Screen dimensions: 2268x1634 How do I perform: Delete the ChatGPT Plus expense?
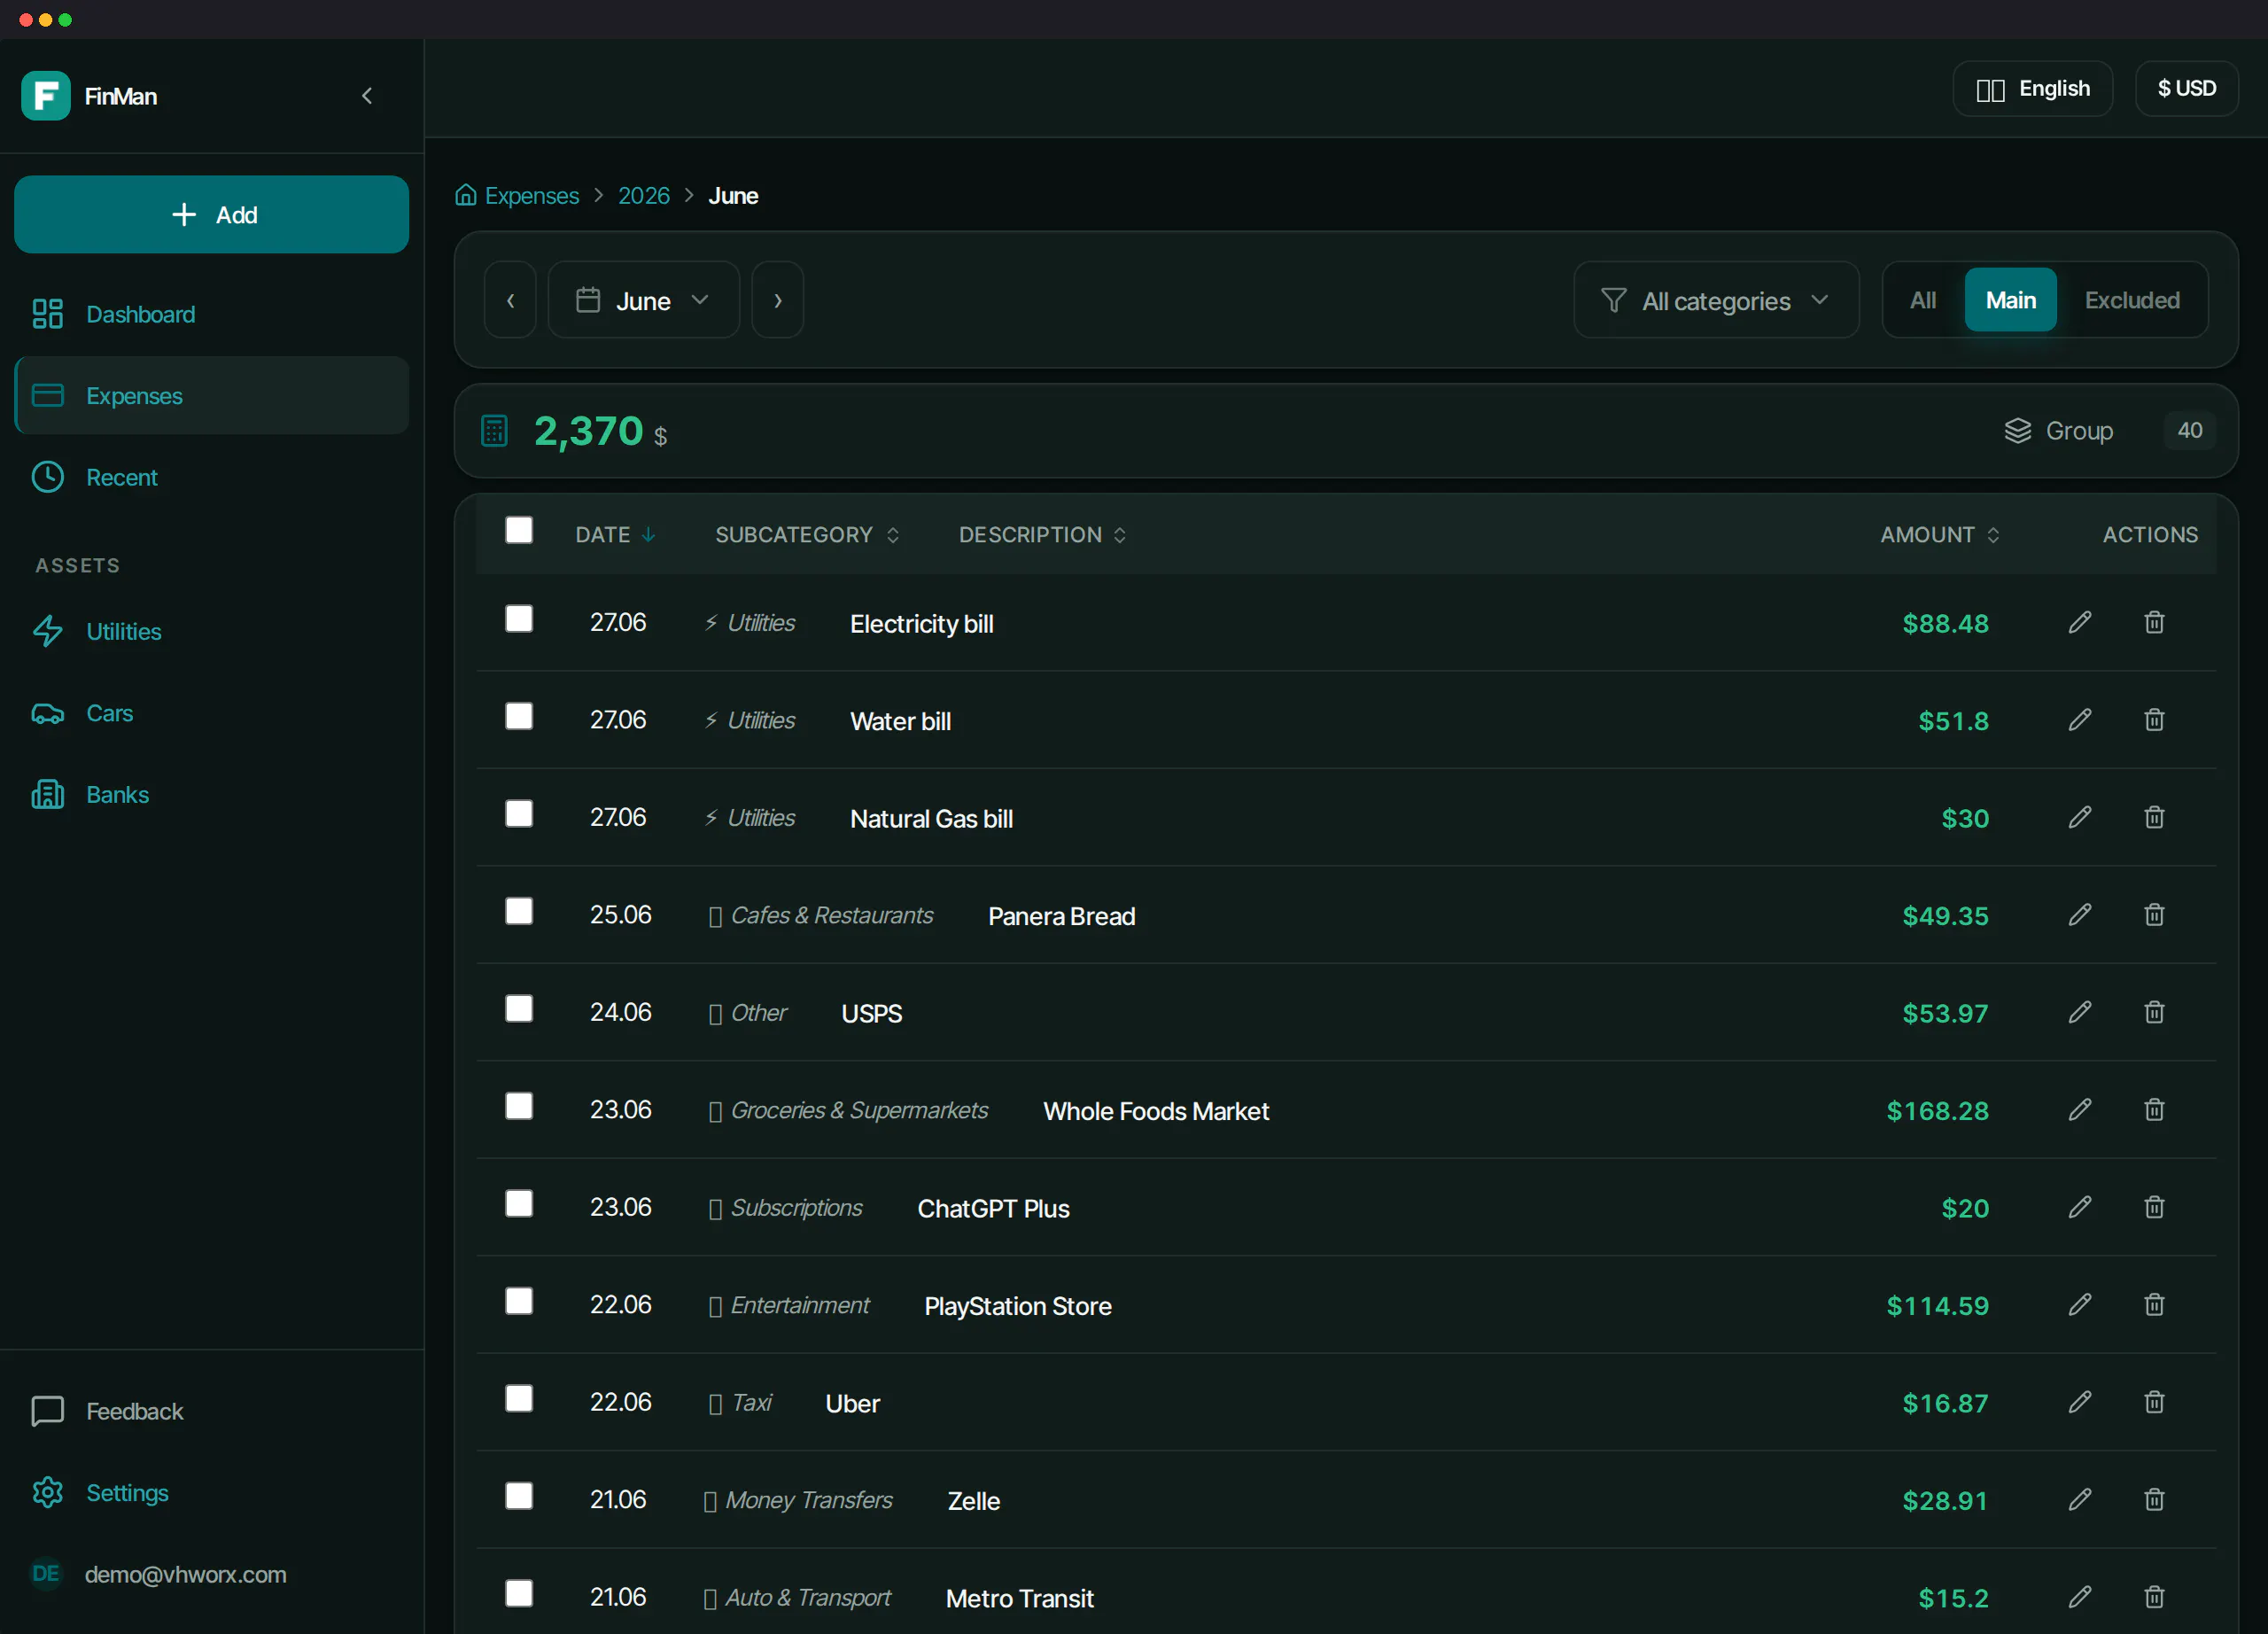tap(2154, 1207)
